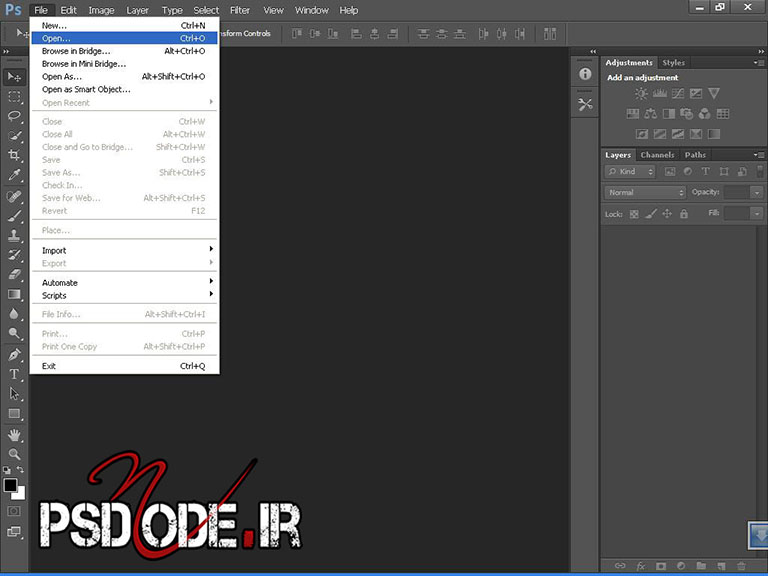768x576 pixels.
Task: Add a Levels adjustment
Action: pyautogui.click(x=660, y=94)
